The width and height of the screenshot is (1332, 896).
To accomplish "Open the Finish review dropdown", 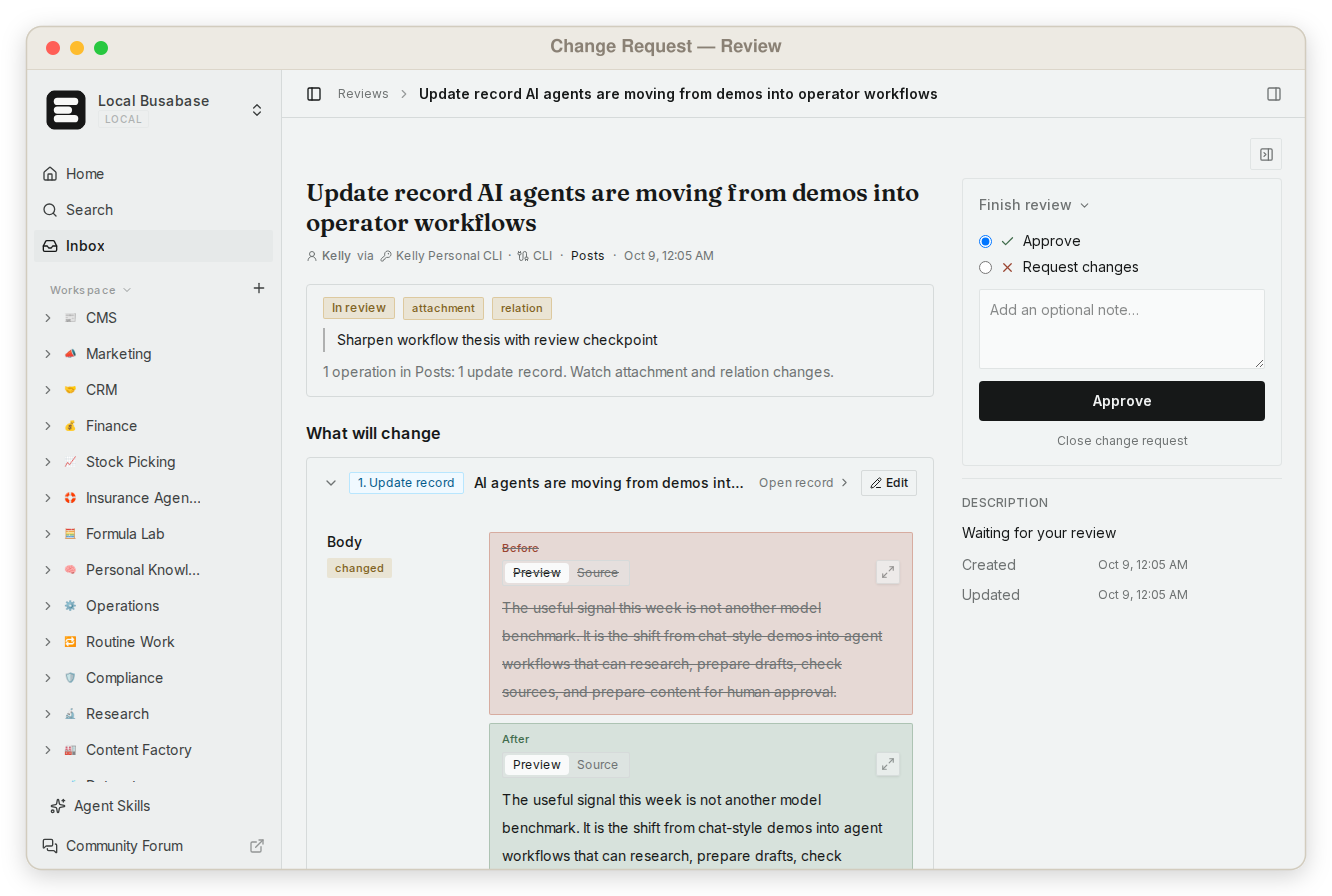I will pyautogui.click(x=1034, y=205).
